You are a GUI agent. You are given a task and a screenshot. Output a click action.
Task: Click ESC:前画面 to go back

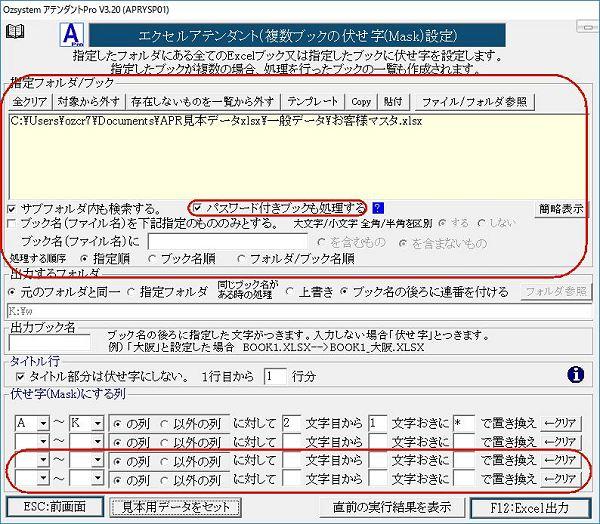point(55,507)
